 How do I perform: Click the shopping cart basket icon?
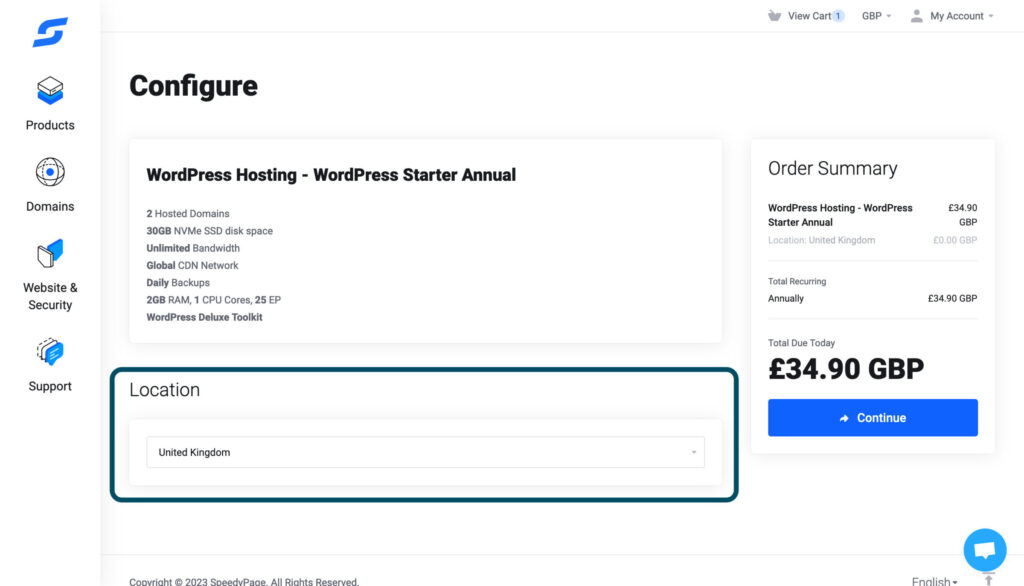click(x=774, y=16)
